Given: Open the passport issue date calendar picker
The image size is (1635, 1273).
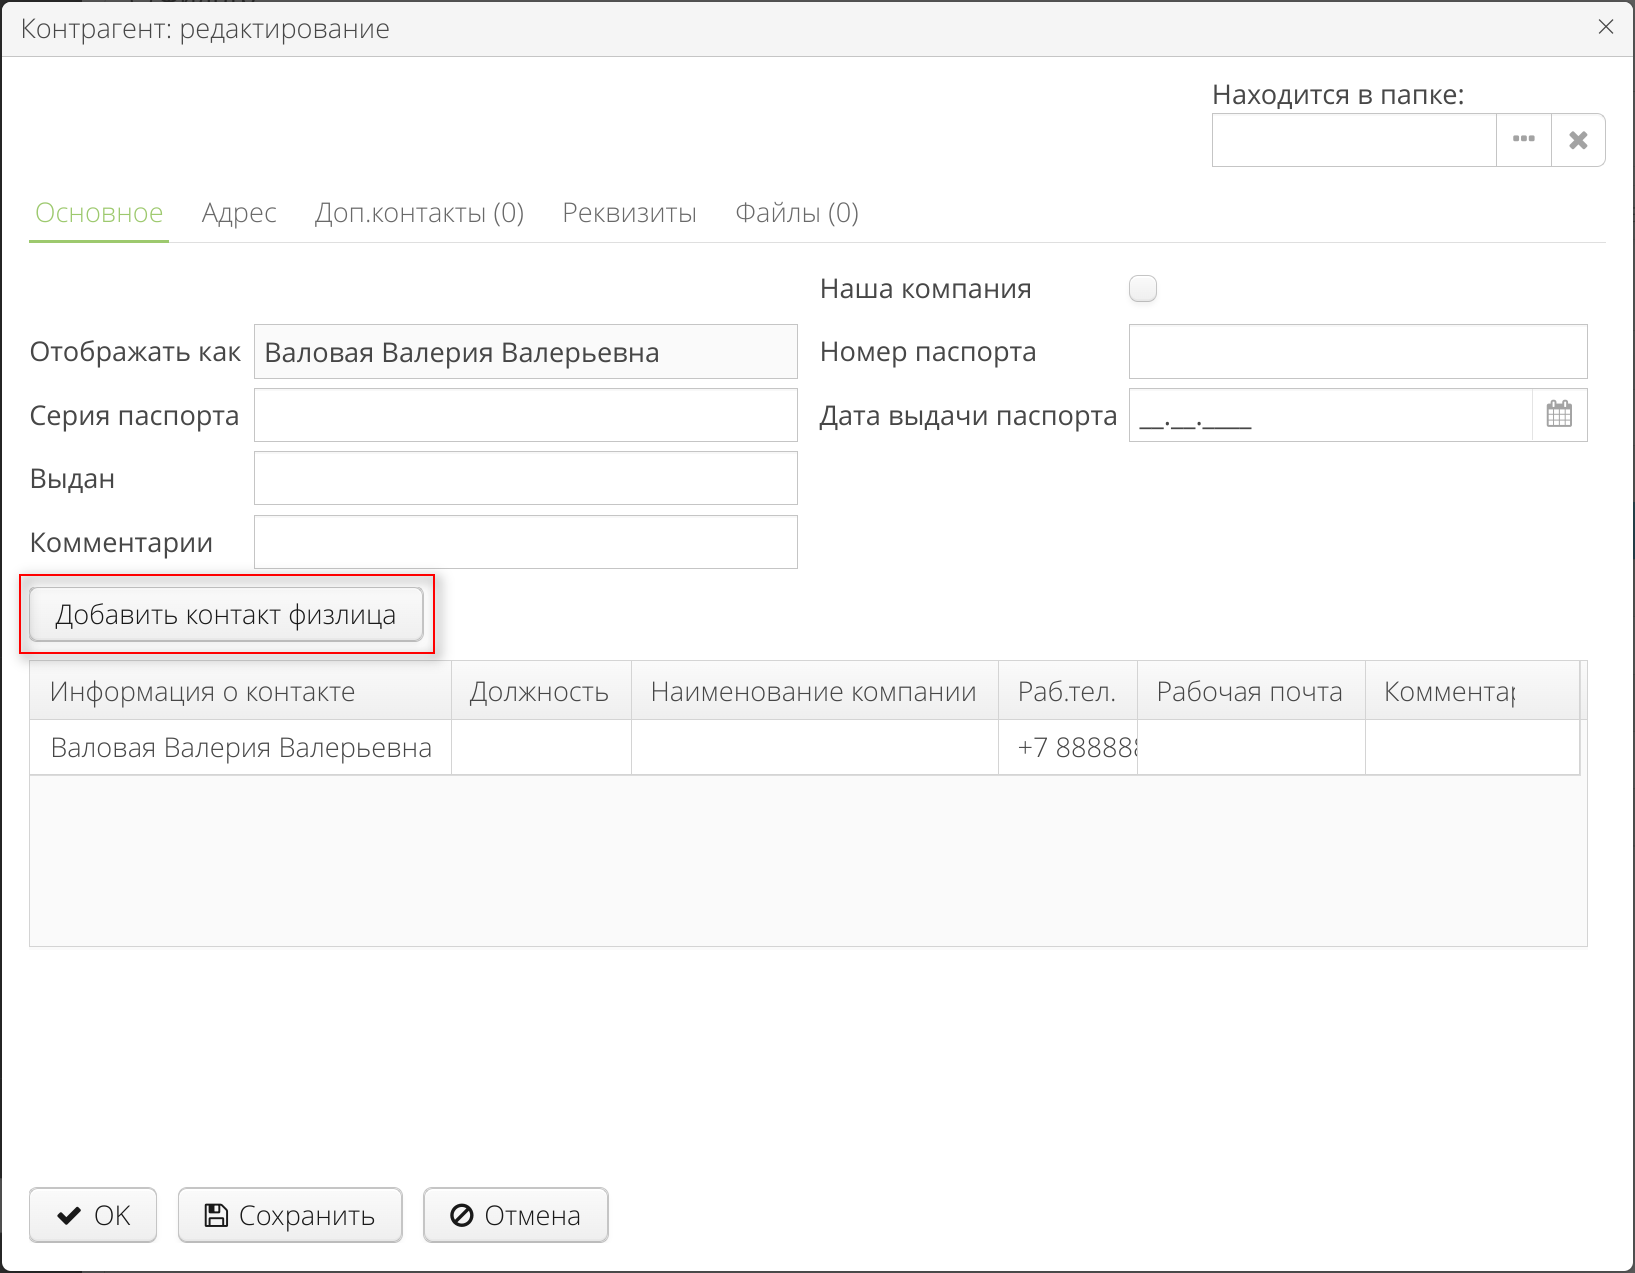Looking at the screenshot, I should point(1560,415).
